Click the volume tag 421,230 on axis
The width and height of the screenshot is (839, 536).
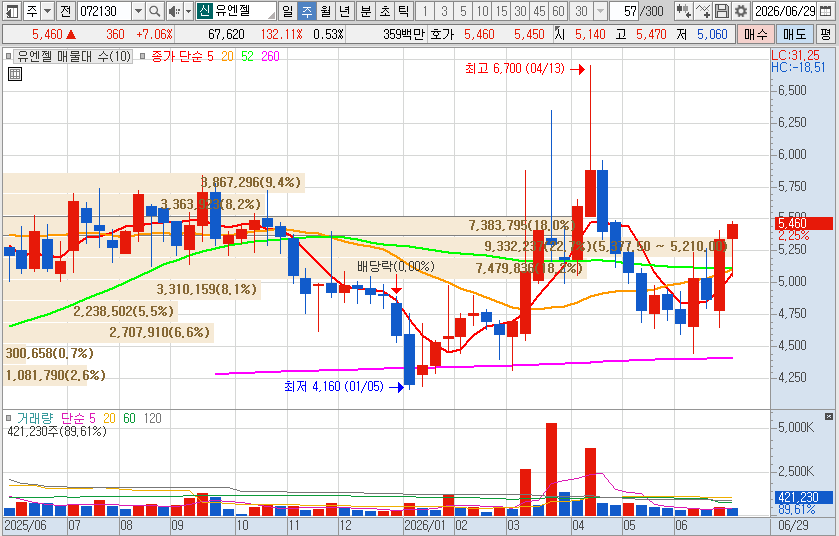[x=804, y=497]
